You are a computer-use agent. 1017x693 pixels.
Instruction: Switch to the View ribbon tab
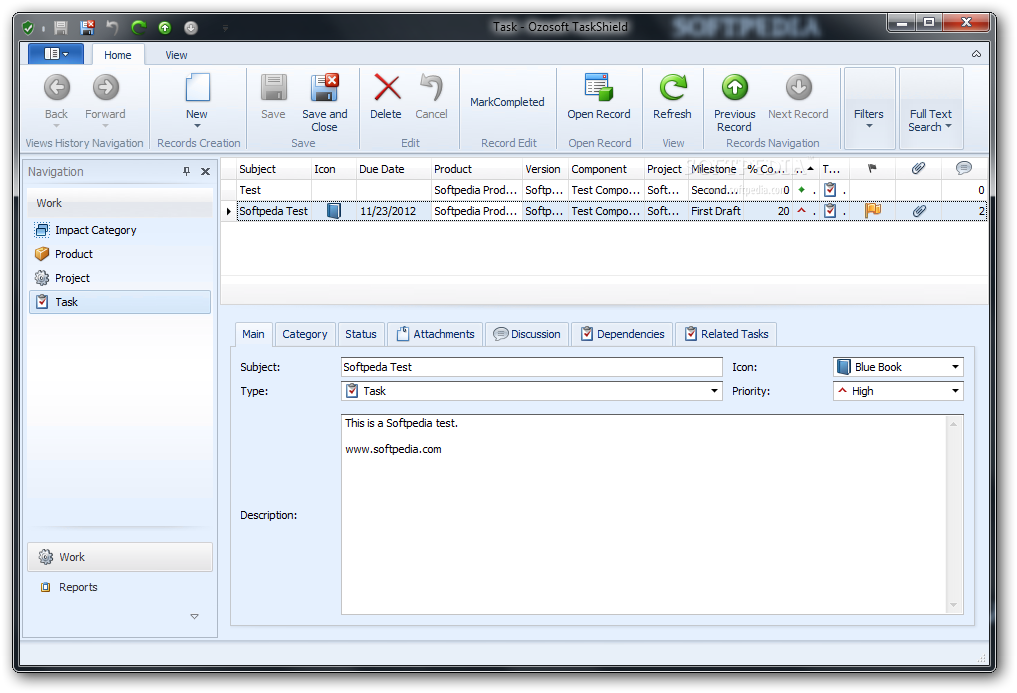tap(176, 55)
